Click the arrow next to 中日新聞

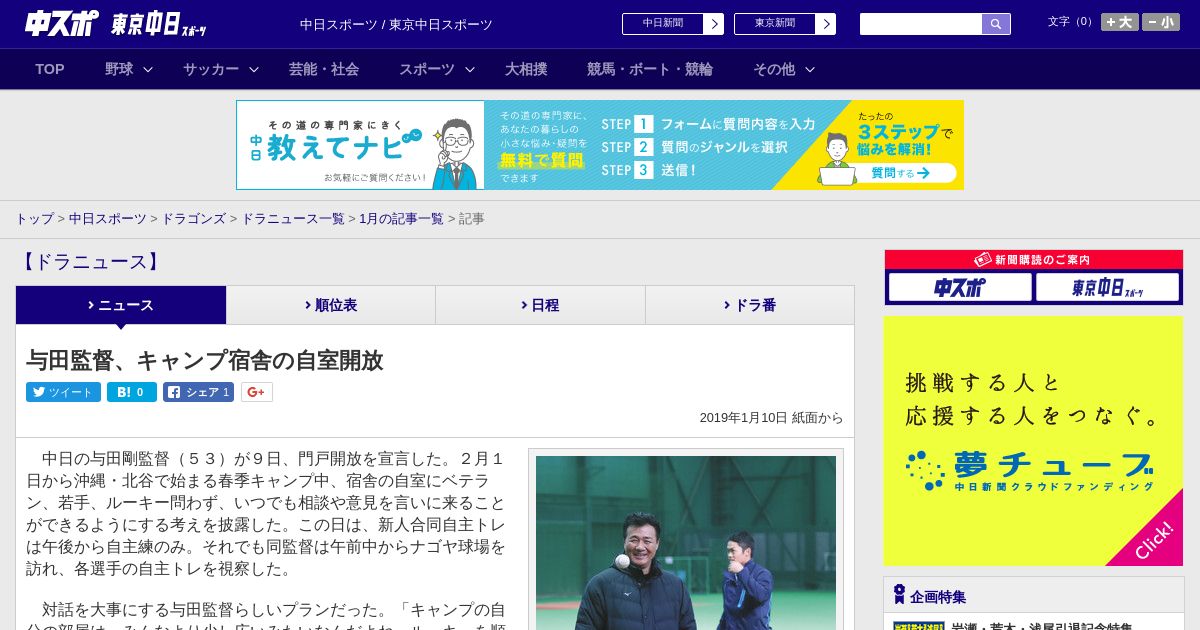[x=713, y=24]
